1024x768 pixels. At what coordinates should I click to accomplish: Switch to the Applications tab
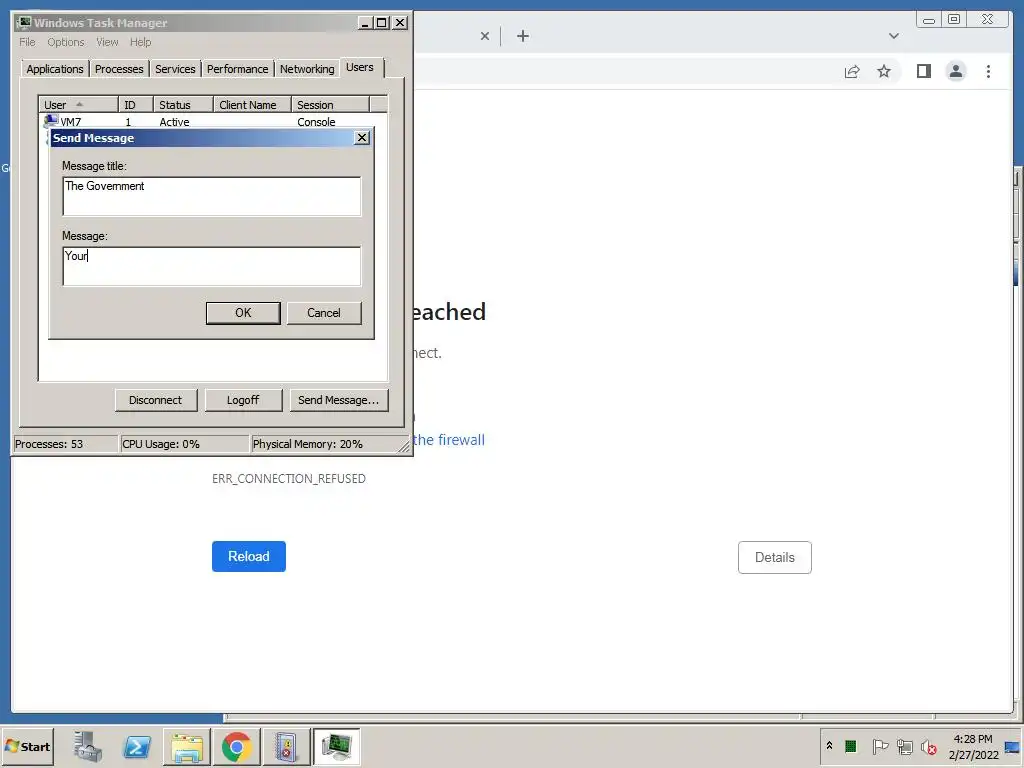pos(55,69)
